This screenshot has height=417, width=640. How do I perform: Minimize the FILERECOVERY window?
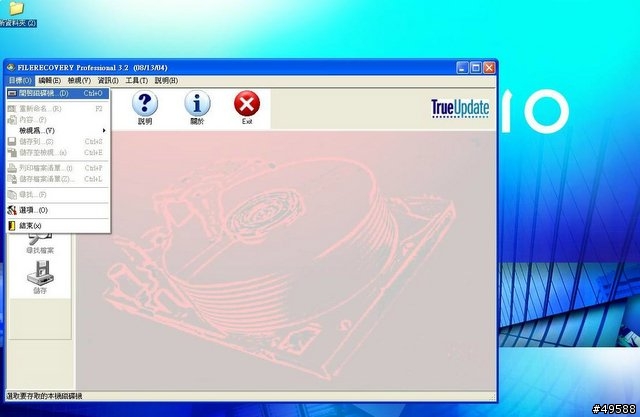click(x=462, y=68)
